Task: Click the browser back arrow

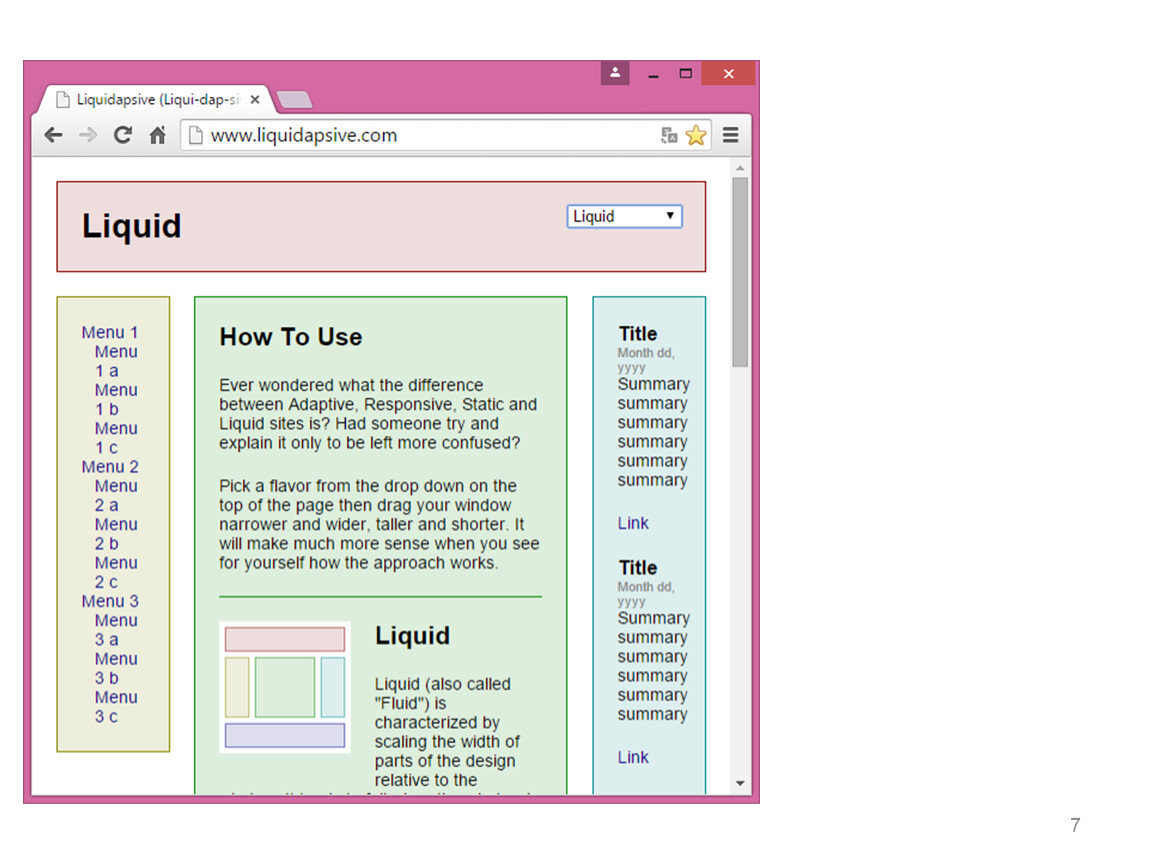Action: click(x=53, y=135)
